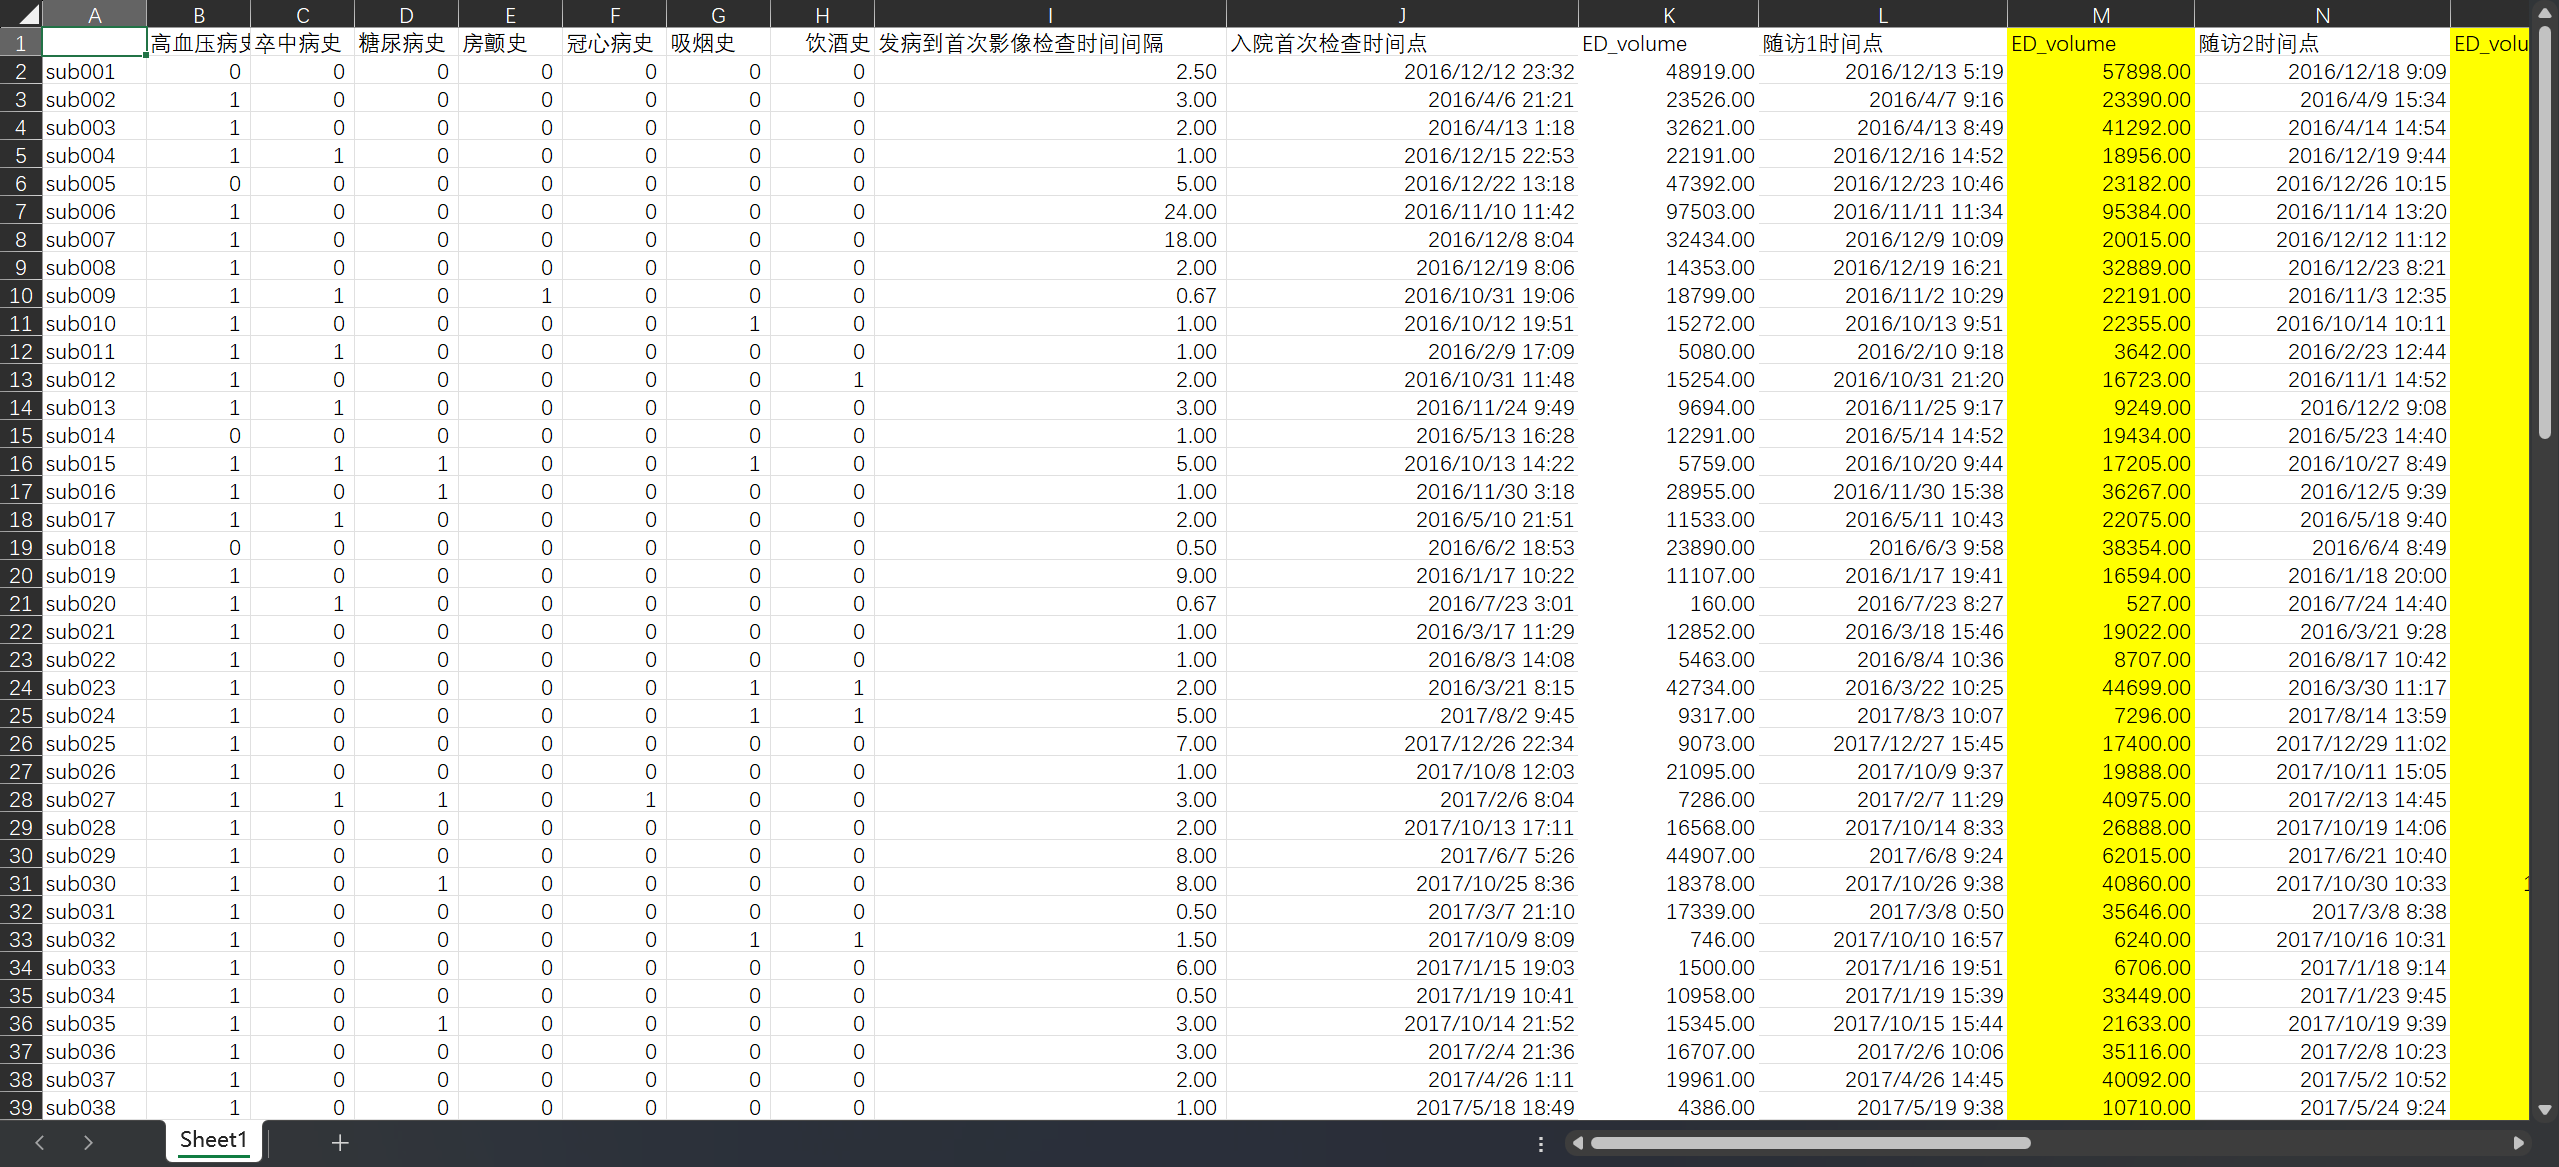Open sheet tab options dots
The width and height of the screenshot is (2559, 1167).
[x=1540, y=1143]
